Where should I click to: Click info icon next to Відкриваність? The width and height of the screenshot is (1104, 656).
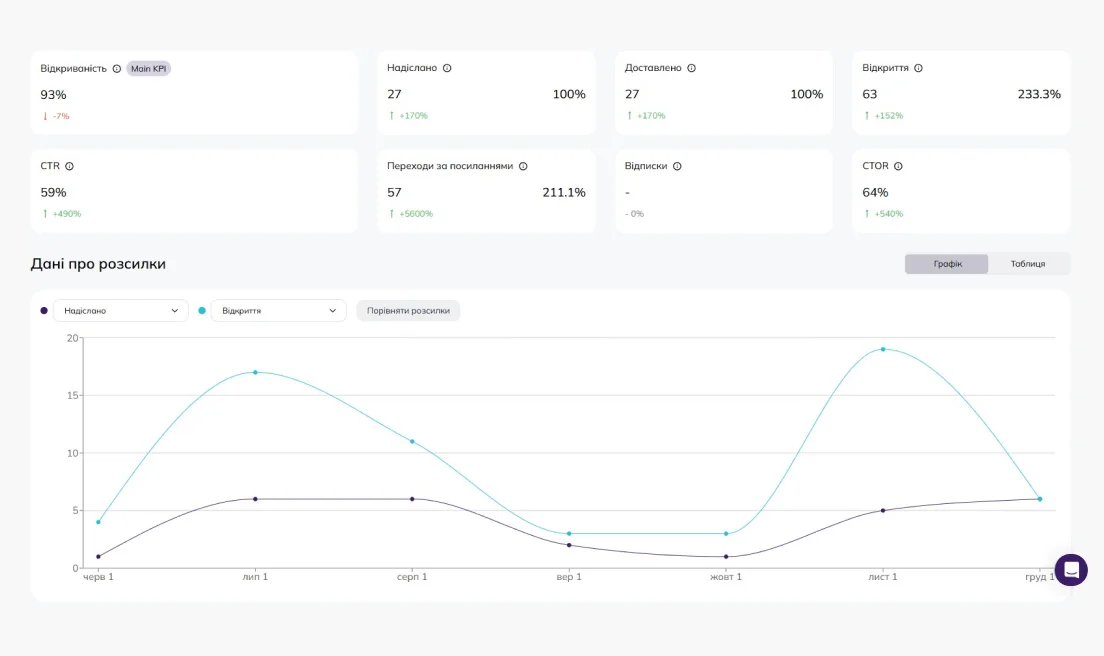117,68
